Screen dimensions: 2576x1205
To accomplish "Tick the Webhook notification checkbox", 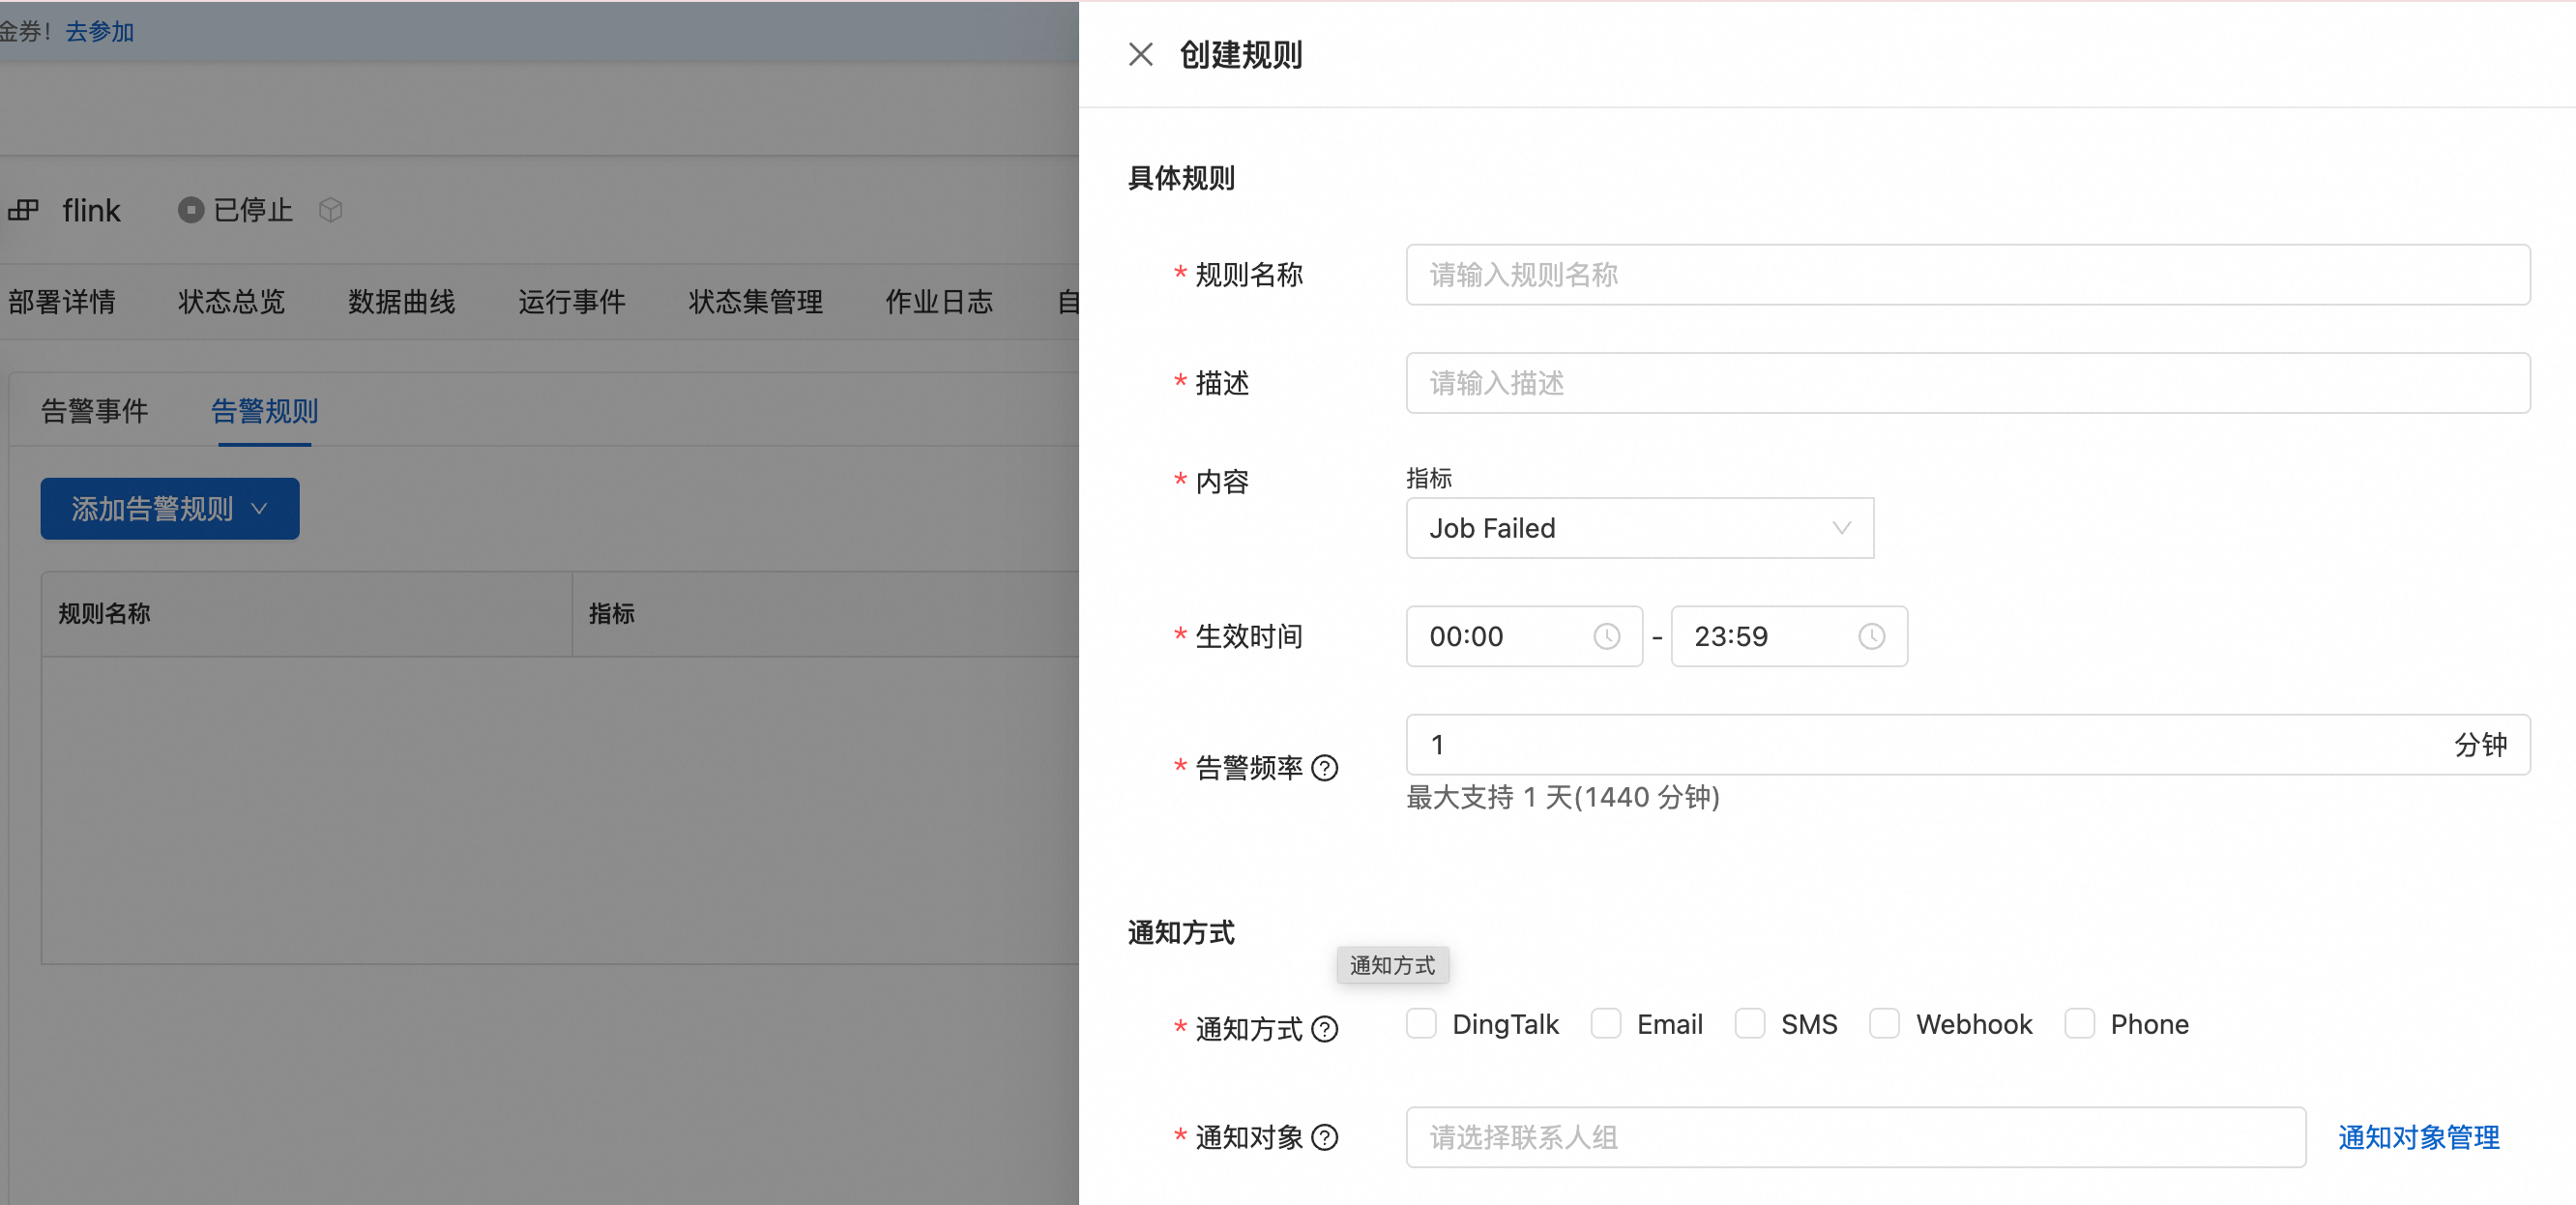I will (x=1884, y=1024).
